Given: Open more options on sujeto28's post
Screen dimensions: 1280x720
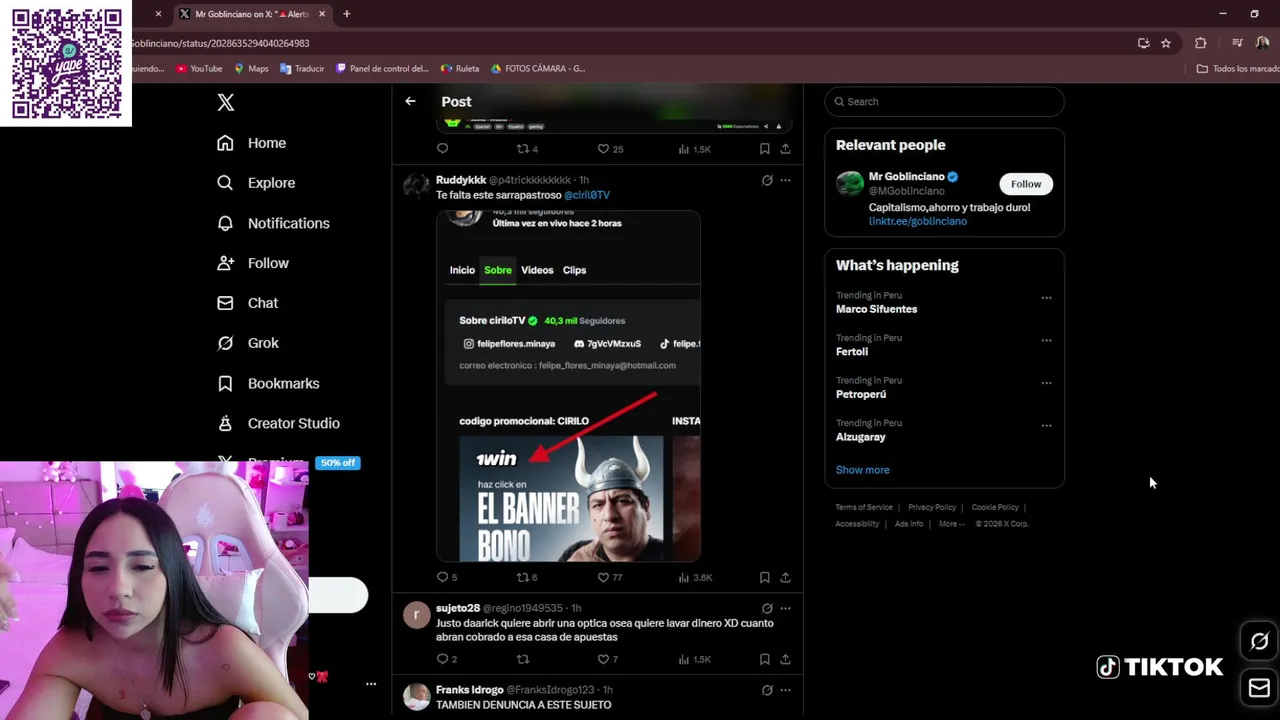Looking at the screenshot, I should pyautogui.click(x=785, y=608).
